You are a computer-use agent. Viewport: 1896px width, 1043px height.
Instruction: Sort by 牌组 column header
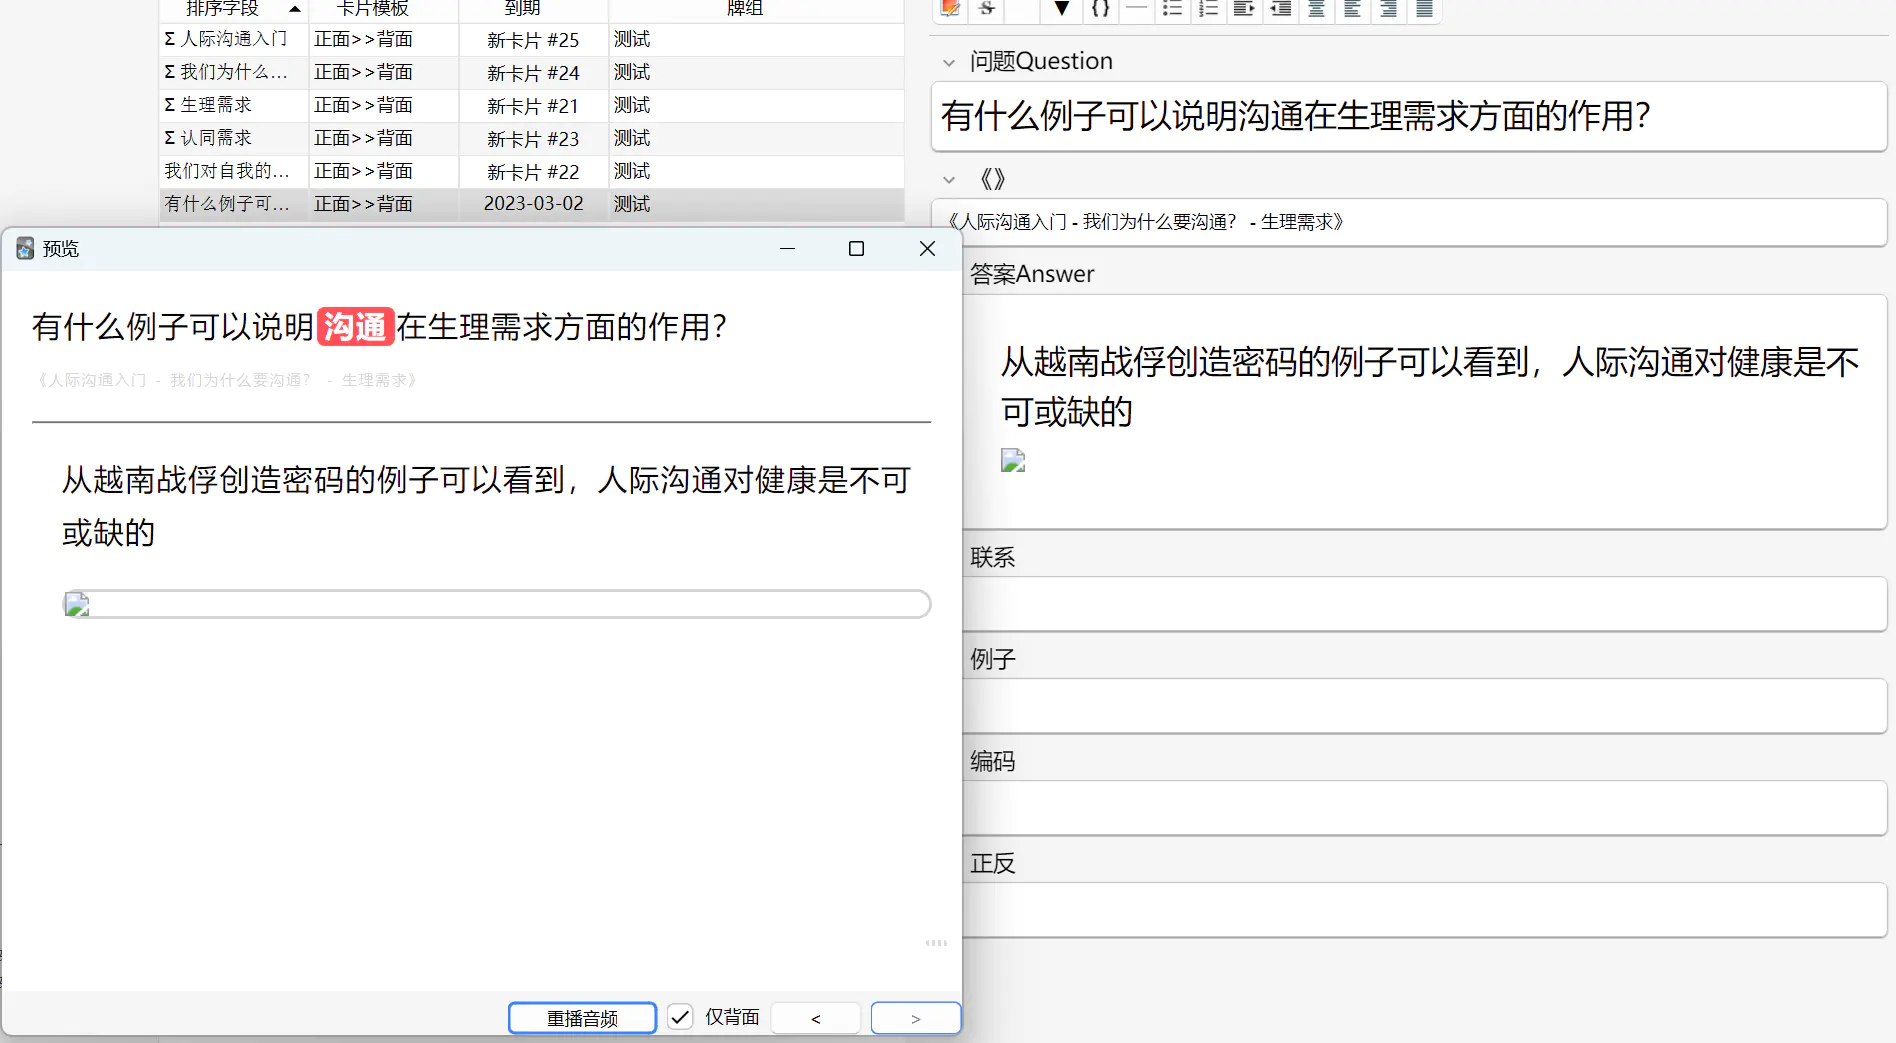click(757, 9)
